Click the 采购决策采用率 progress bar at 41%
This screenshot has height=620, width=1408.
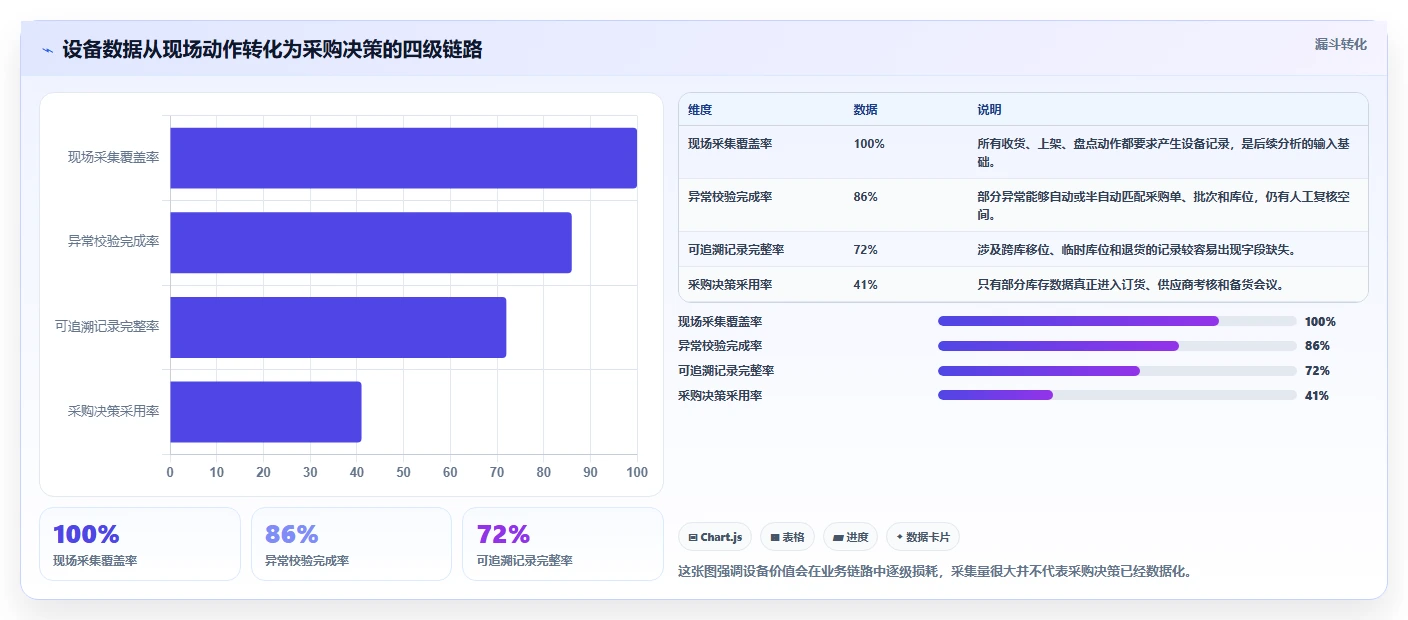pyautogui.click(x=1117, y=395)
